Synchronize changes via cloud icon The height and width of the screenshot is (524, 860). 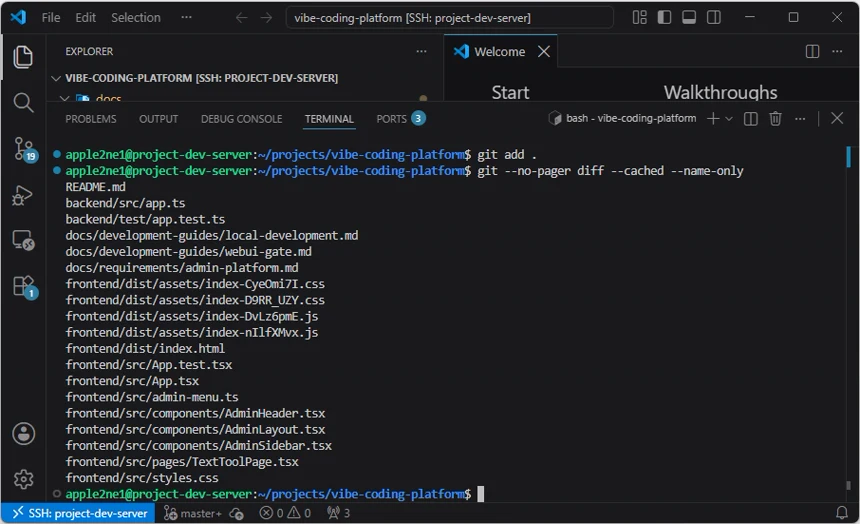236,514
